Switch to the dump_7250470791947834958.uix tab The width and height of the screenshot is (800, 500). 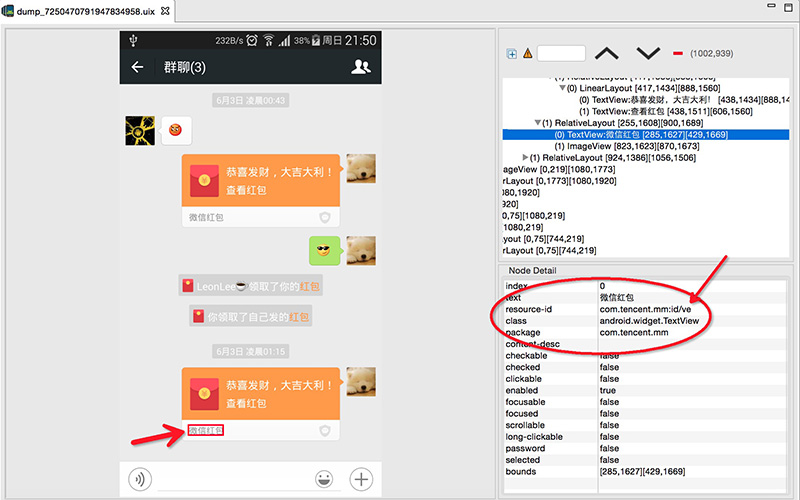pyautogui.click(x=85, y=11)
